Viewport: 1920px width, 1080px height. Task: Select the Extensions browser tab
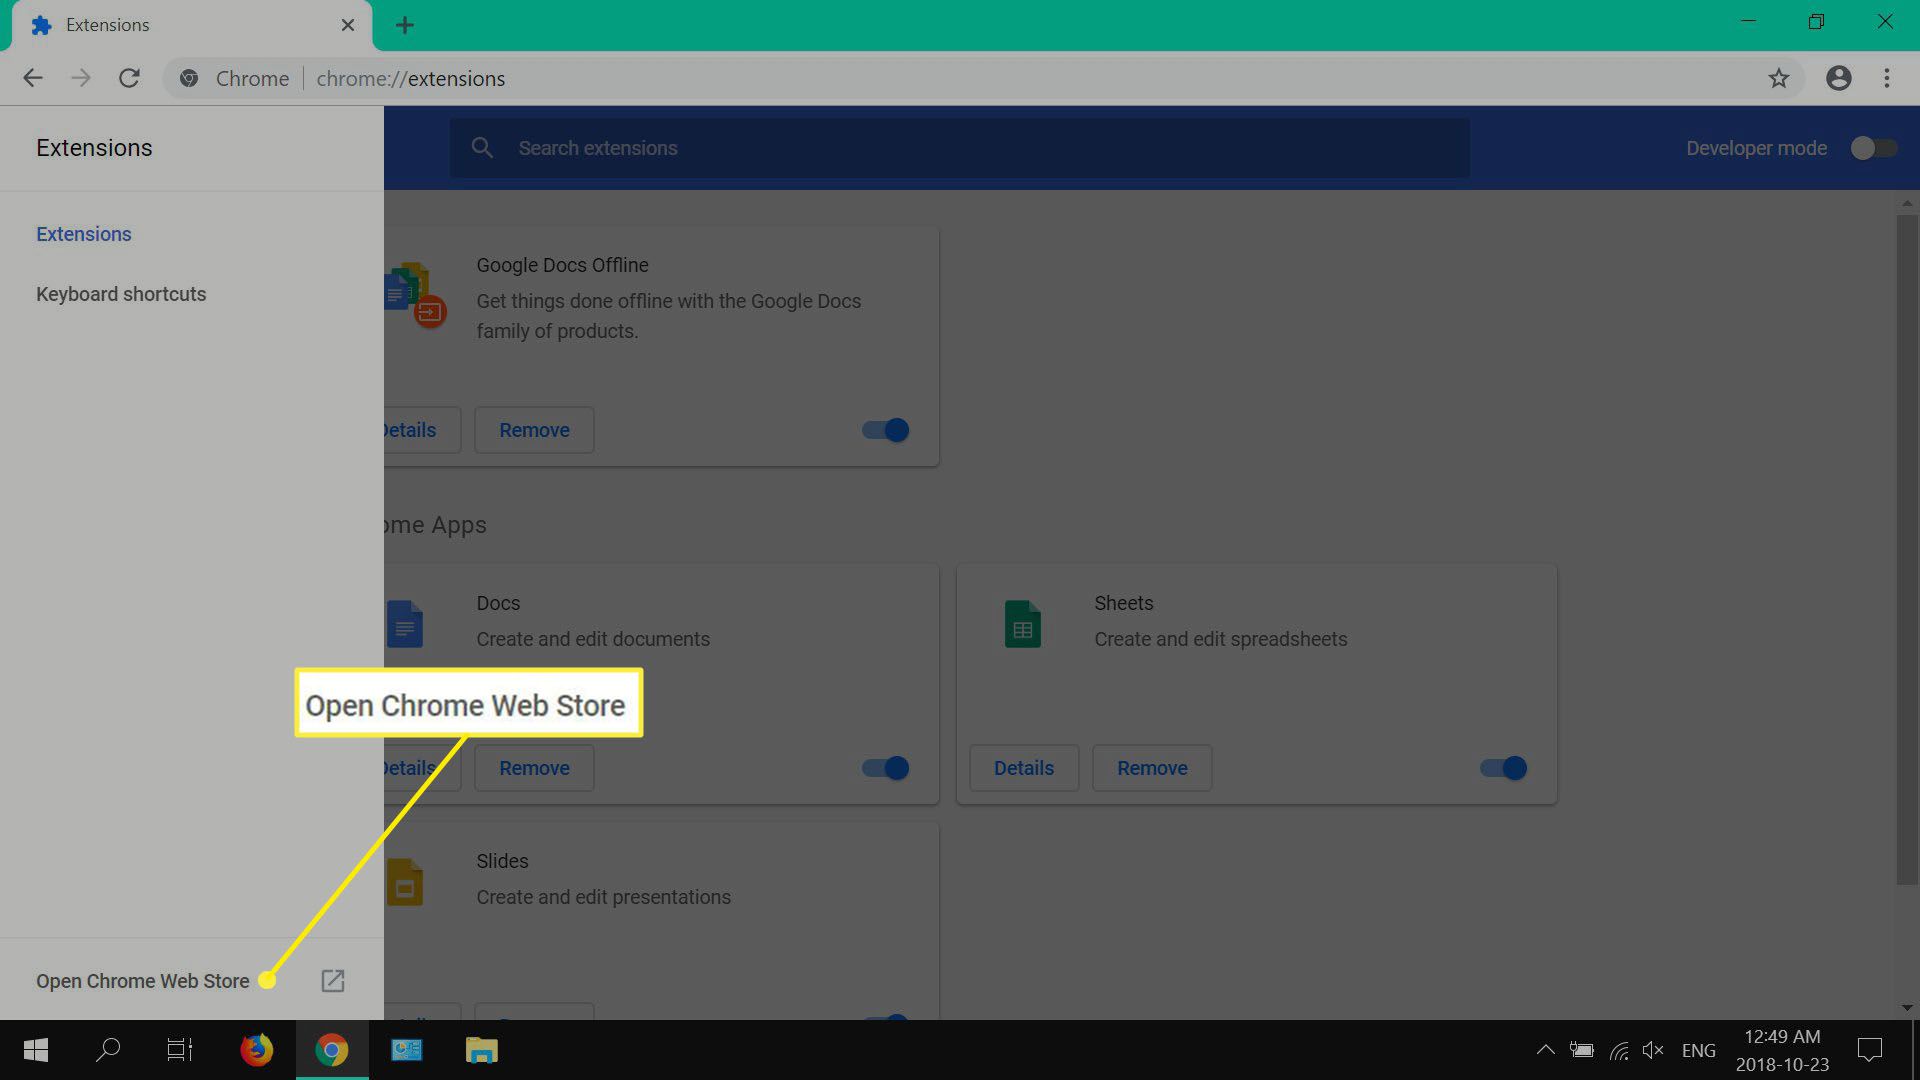[190, 25]
